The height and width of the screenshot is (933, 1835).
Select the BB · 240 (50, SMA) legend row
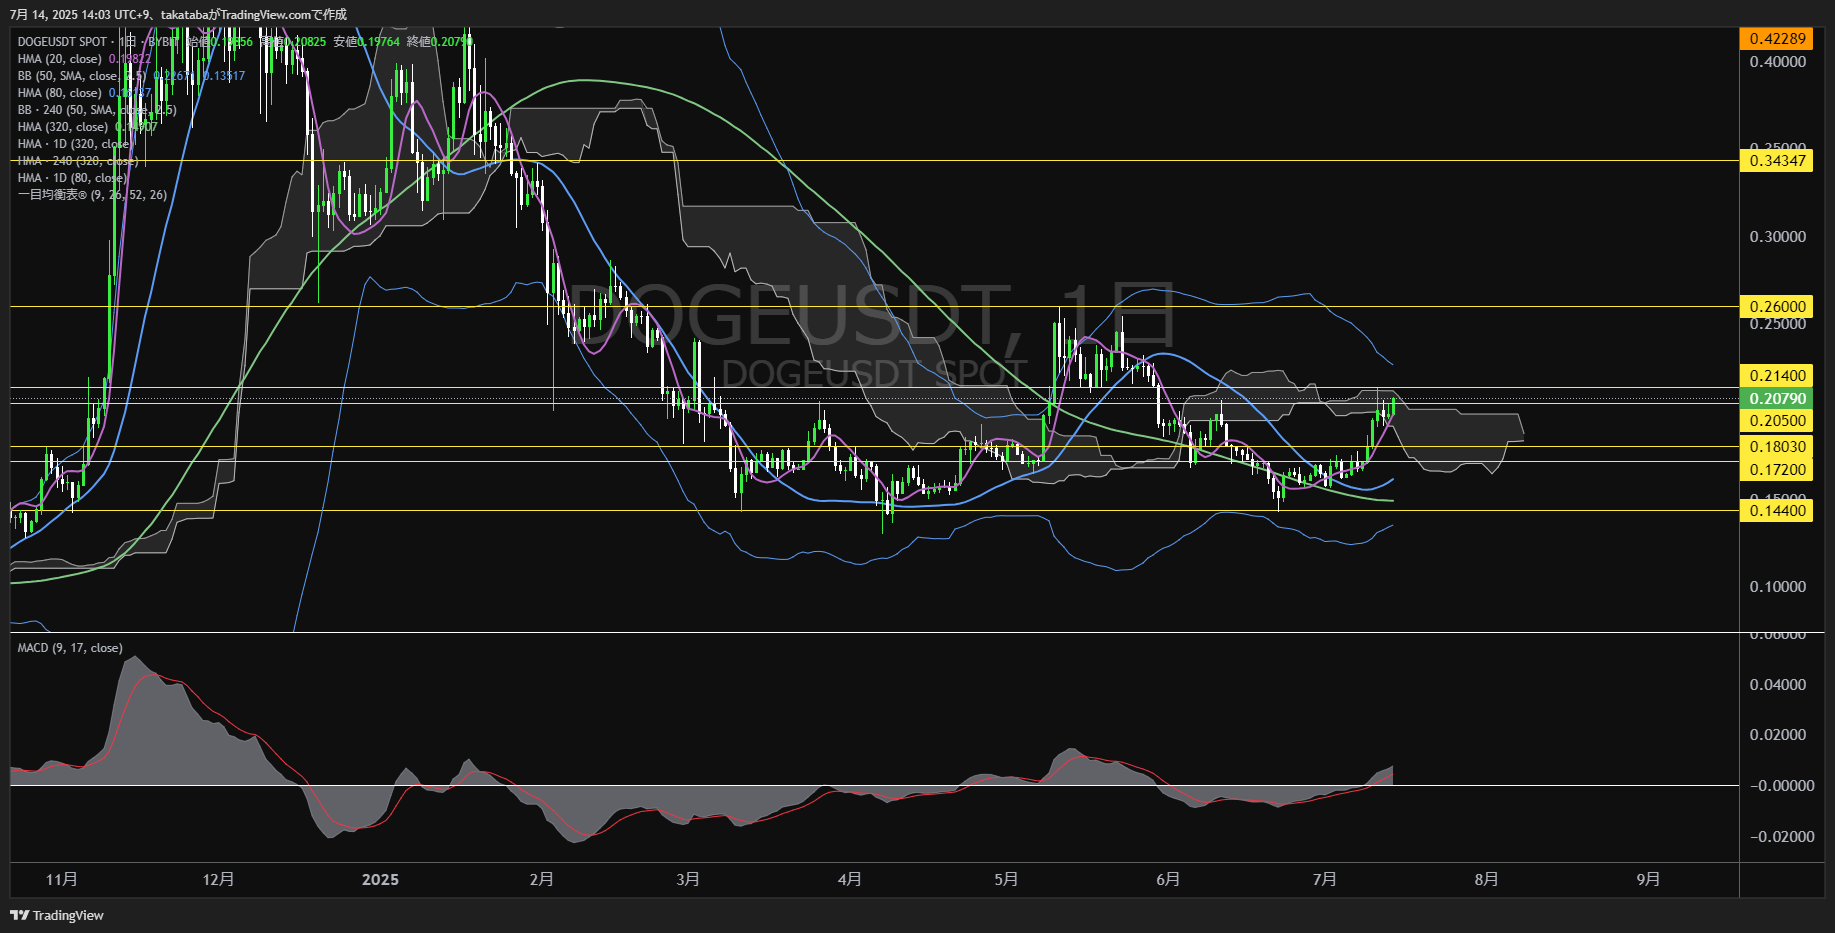[x=97, y=110]
